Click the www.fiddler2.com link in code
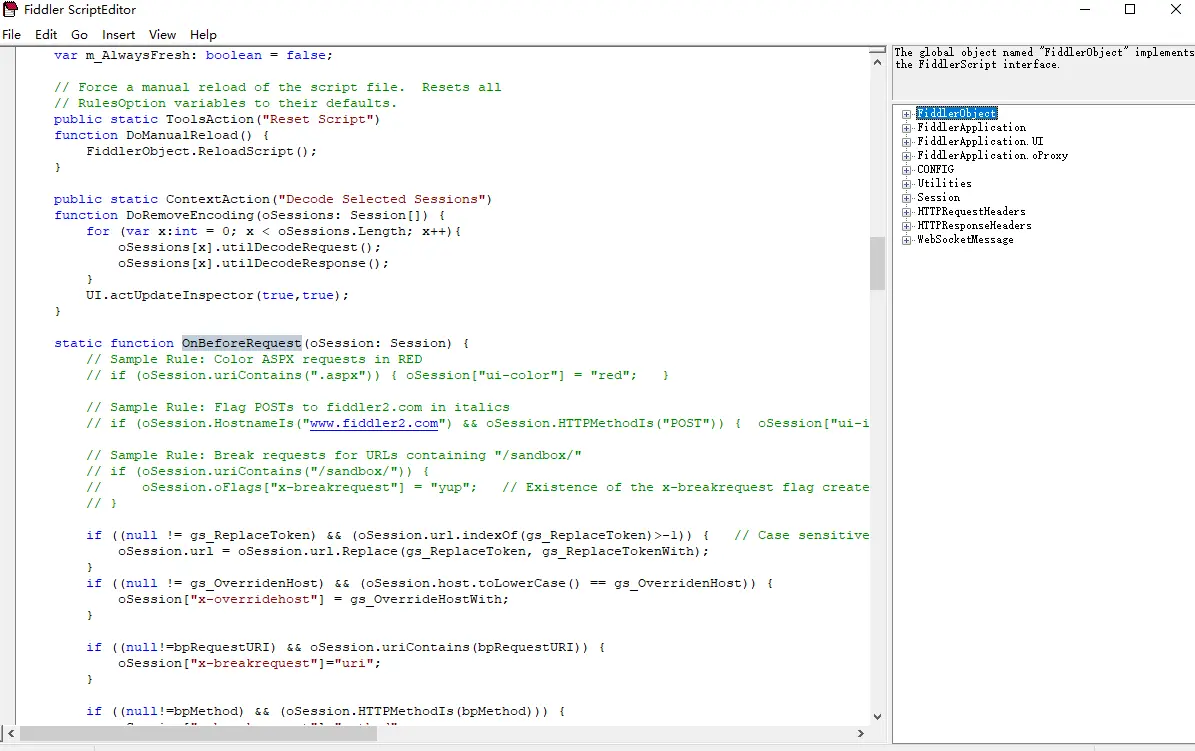Viewport: 1195px width, 751px height. tap(373, 423)
